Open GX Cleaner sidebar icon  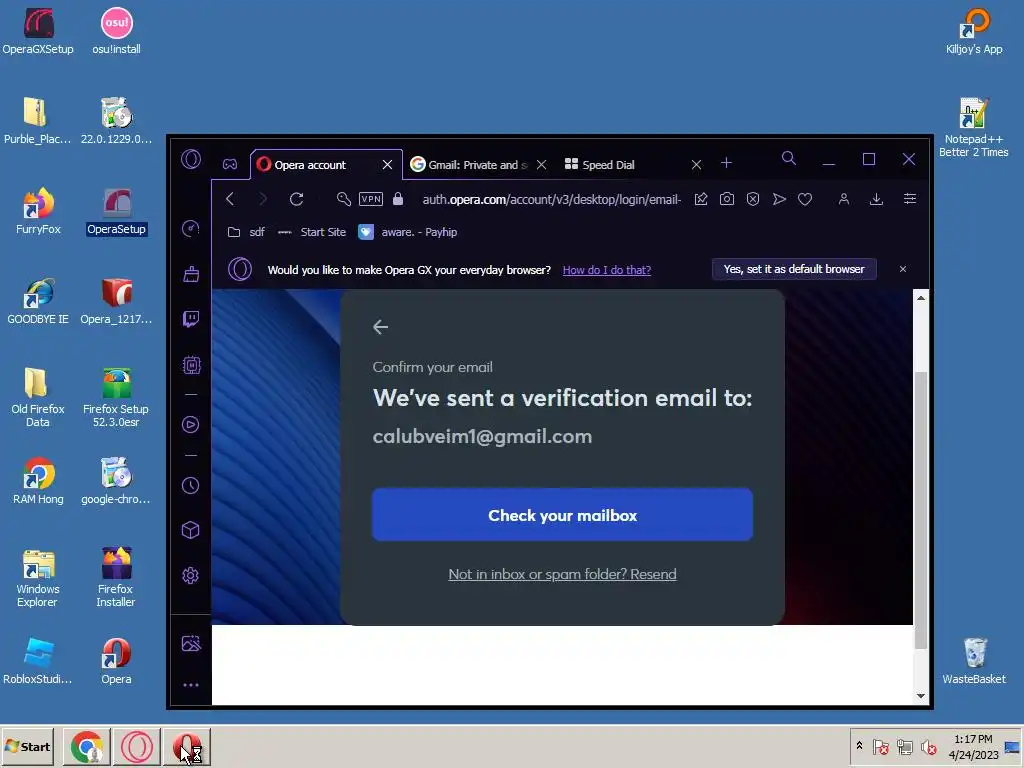[191, 274]
